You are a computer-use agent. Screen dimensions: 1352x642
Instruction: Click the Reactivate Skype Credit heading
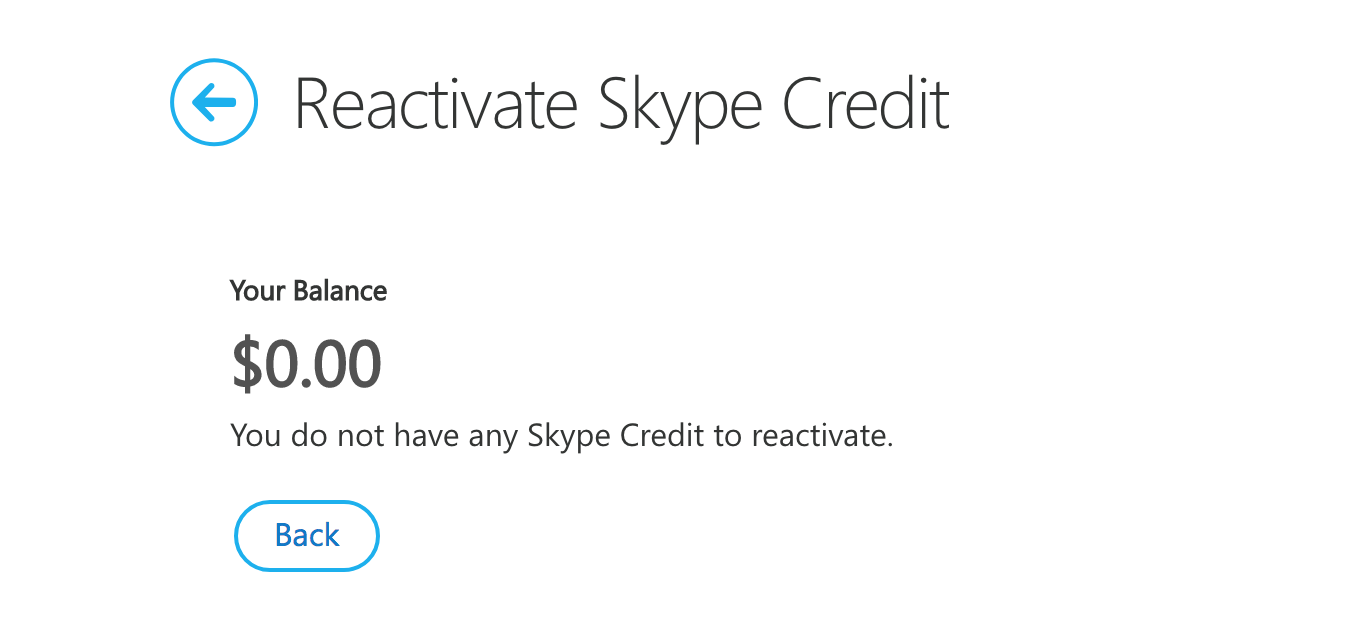[x=621, y=105]
